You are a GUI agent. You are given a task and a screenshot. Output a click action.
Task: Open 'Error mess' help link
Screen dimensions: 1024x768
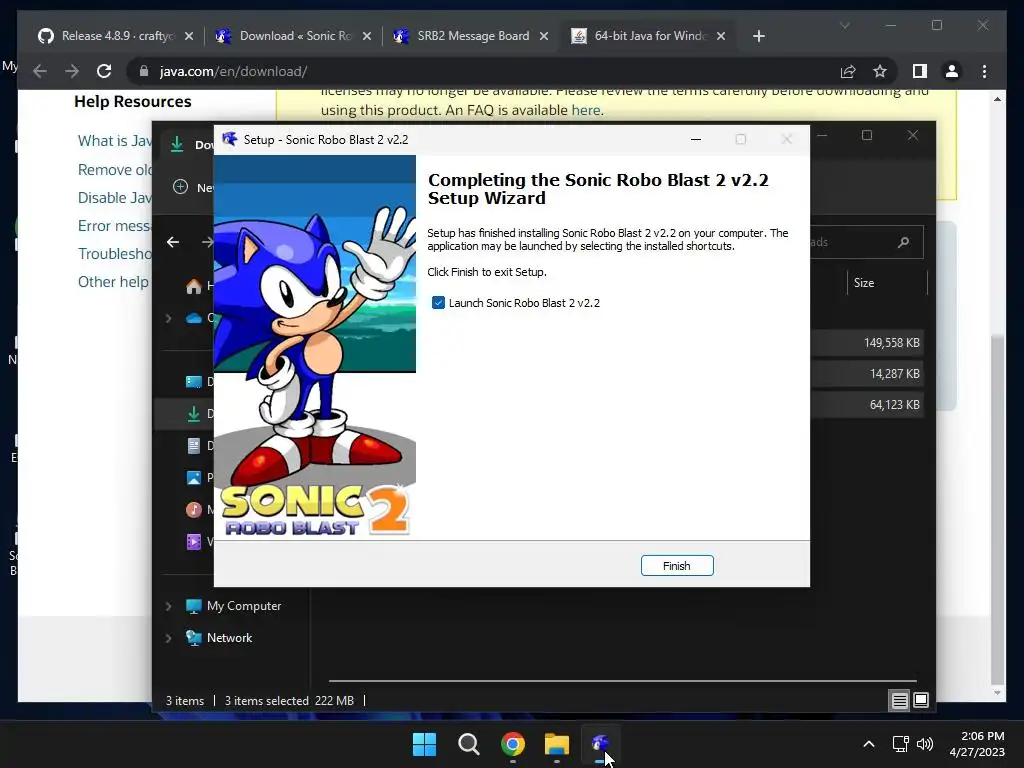(115, 225)
